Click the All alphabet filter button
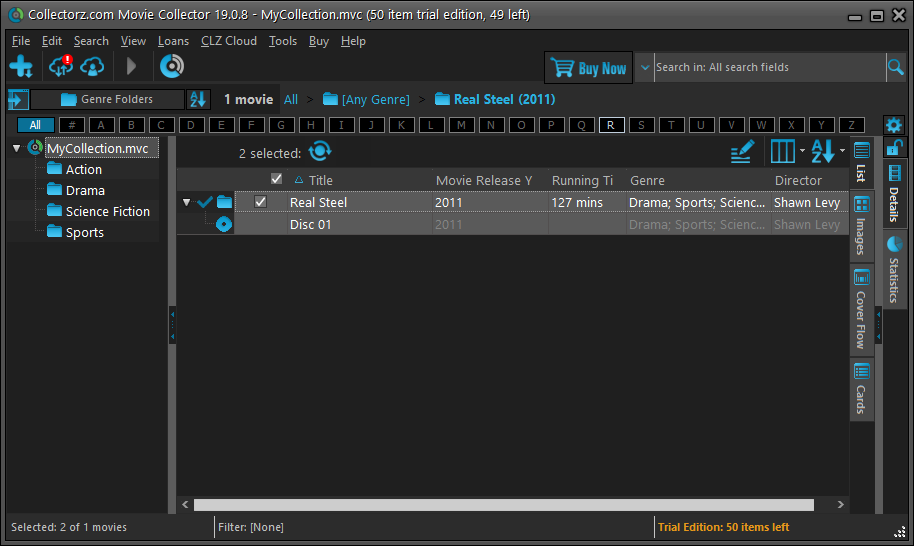914x546 pixels. 35,125
